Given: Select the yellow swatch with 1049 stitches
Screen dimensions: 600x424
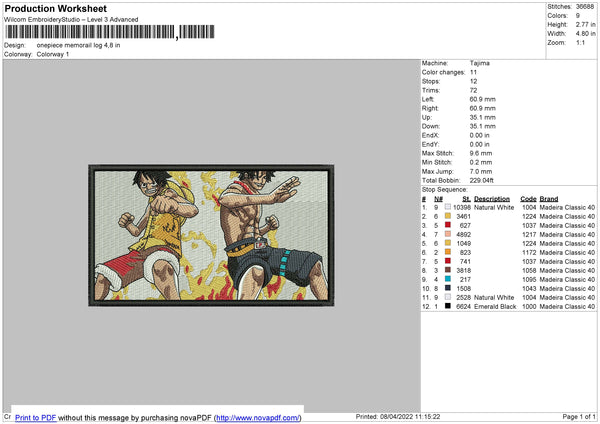Looking at the screenshot, I should pyautogui.click(x=448, y=243).
